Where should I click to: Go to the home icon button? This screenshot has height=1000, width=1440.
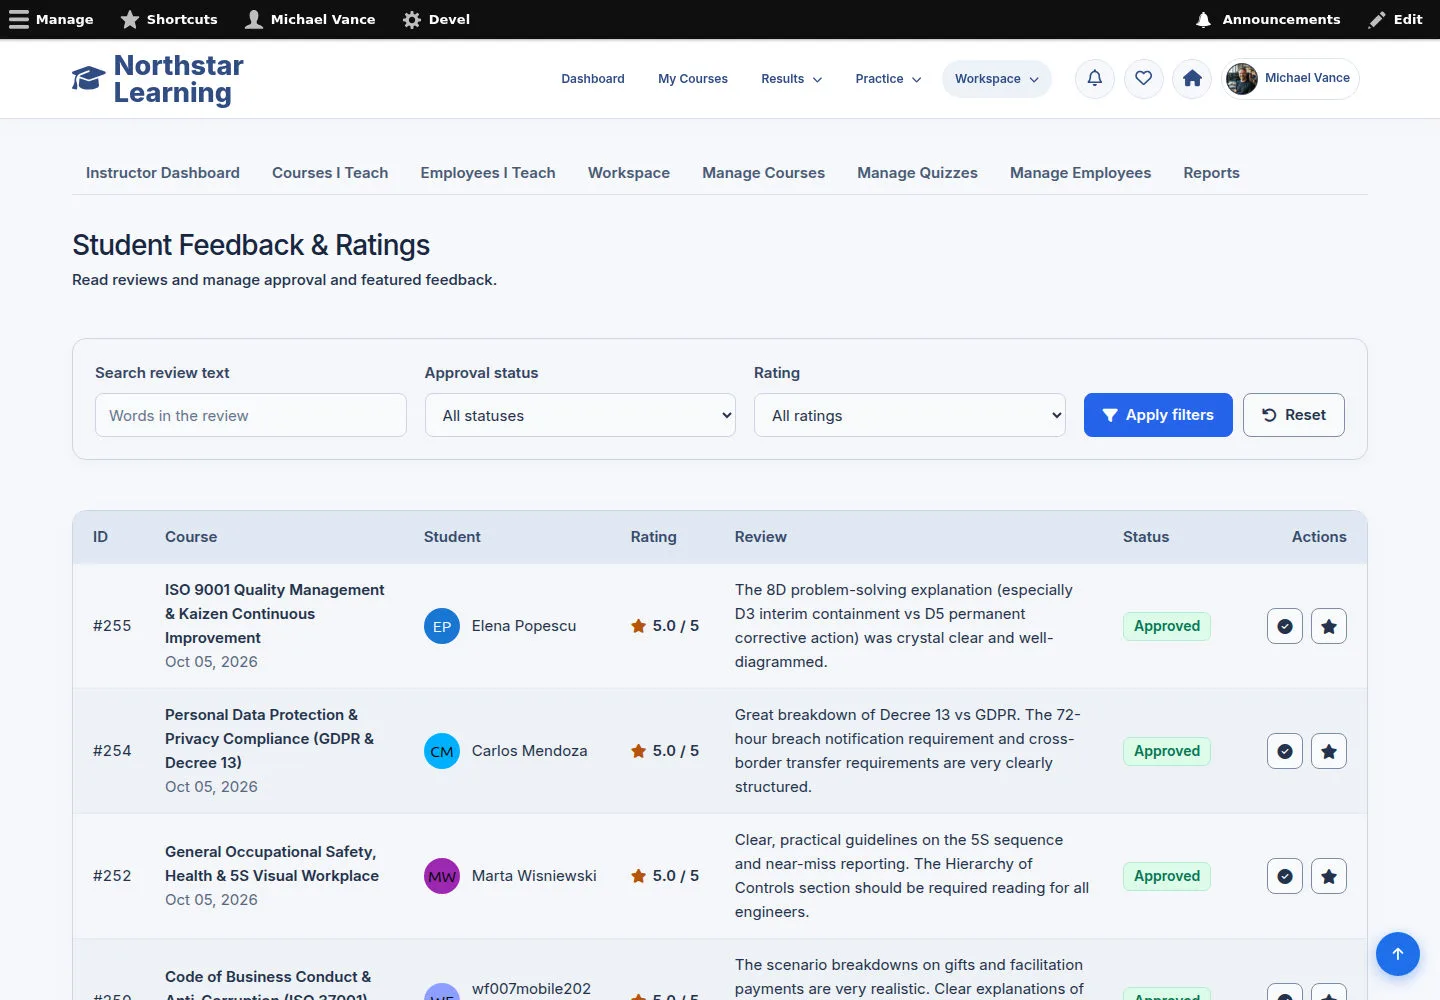pos(1192,78)
